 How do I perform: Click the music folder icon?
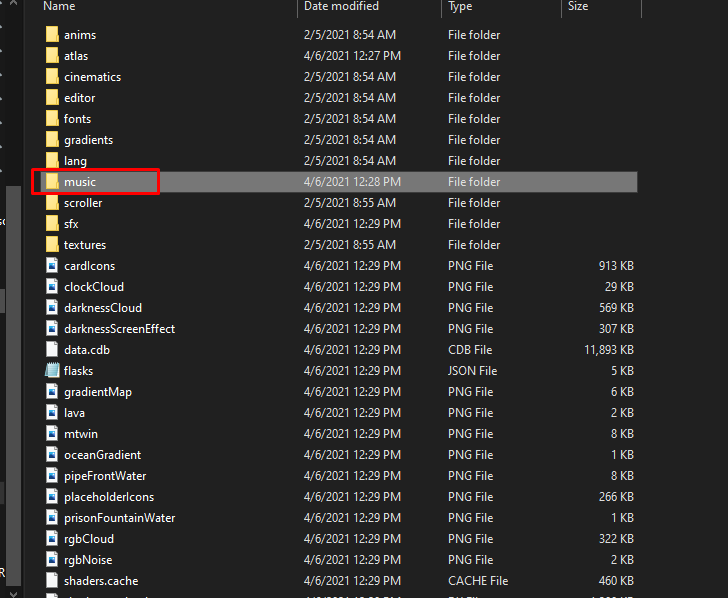pos(53,182)
